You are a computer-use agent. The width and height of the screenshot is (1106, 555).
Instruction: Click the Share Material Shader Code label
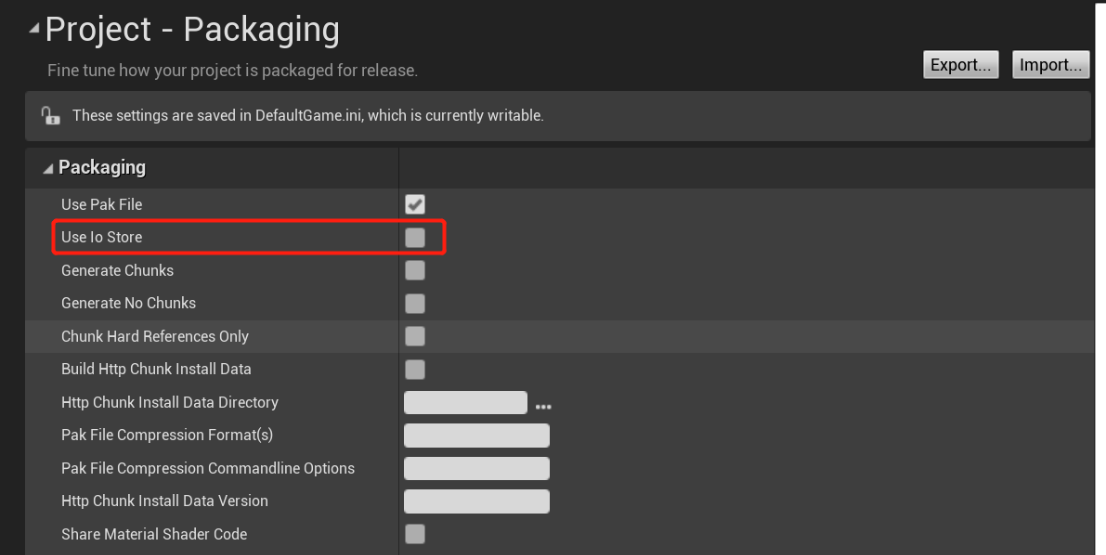tap(153, 534)
